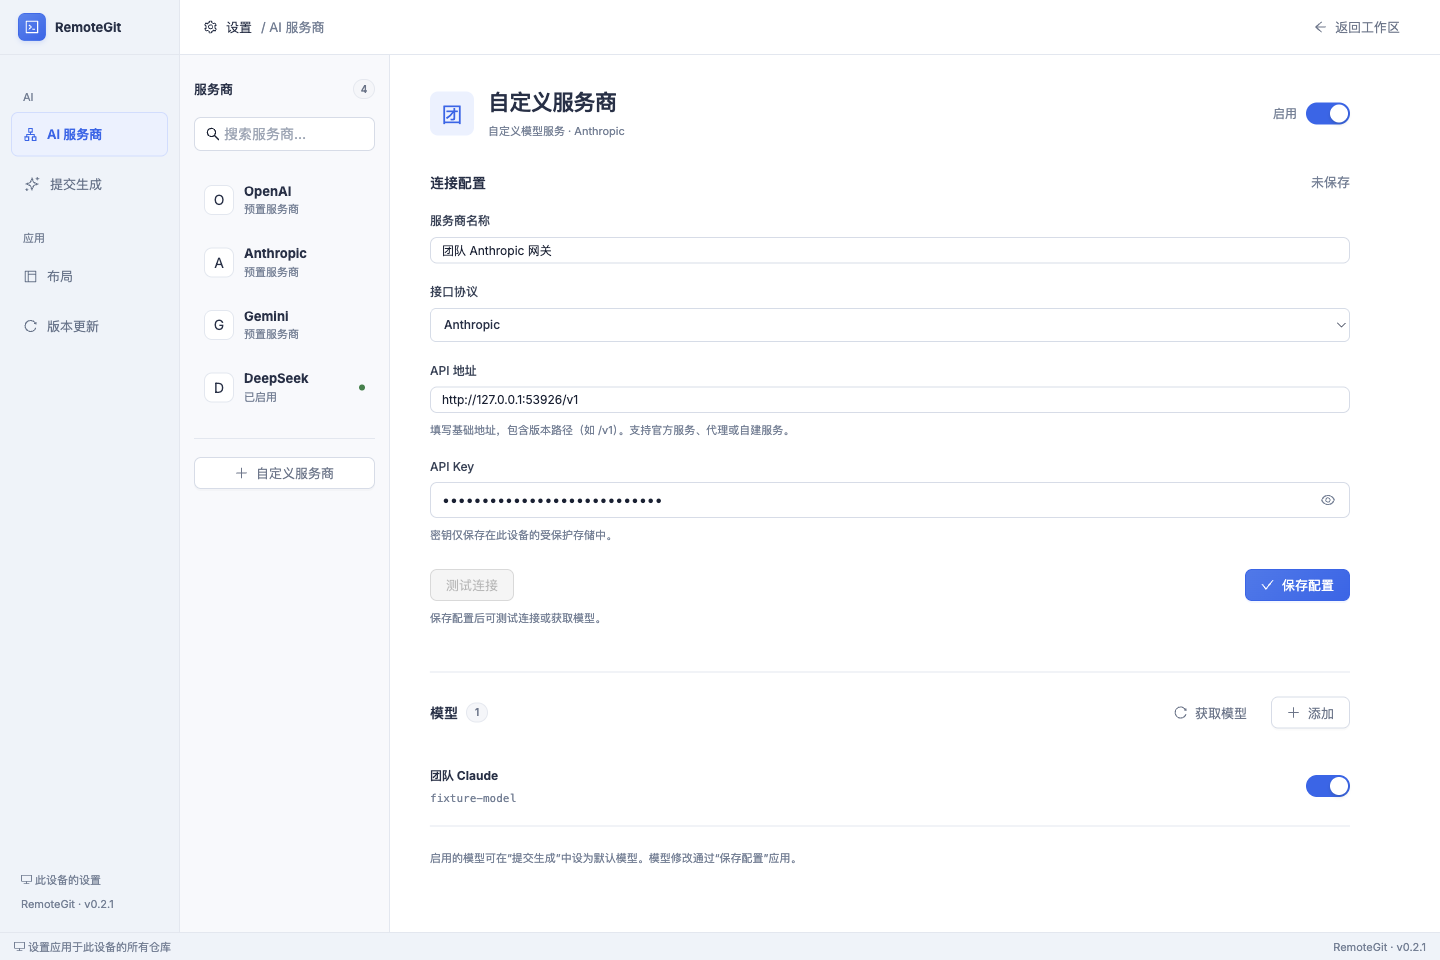
Task: Click the provider count badge "4"
Action: (x=364, y=89)
